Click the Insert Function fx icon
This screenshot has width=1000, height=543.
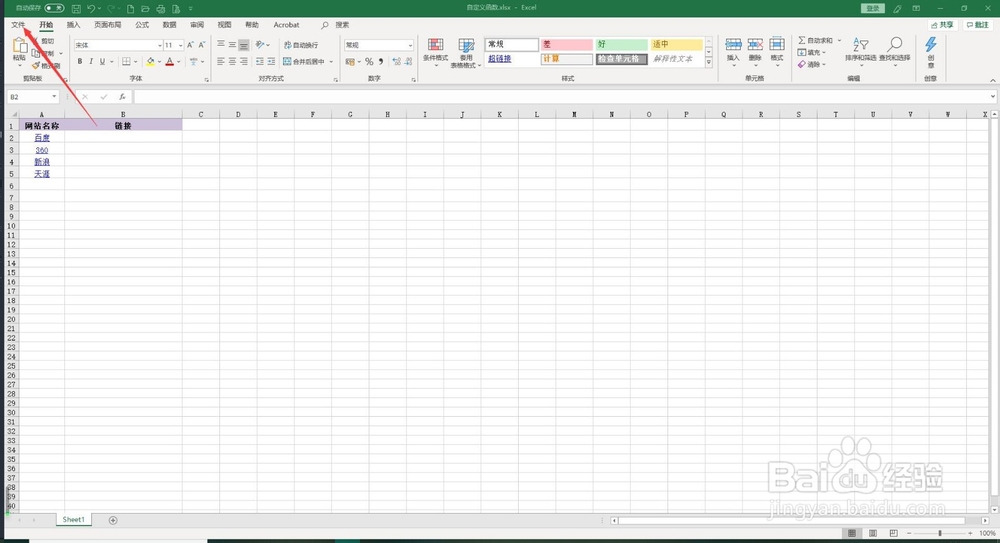pos(122,97)
